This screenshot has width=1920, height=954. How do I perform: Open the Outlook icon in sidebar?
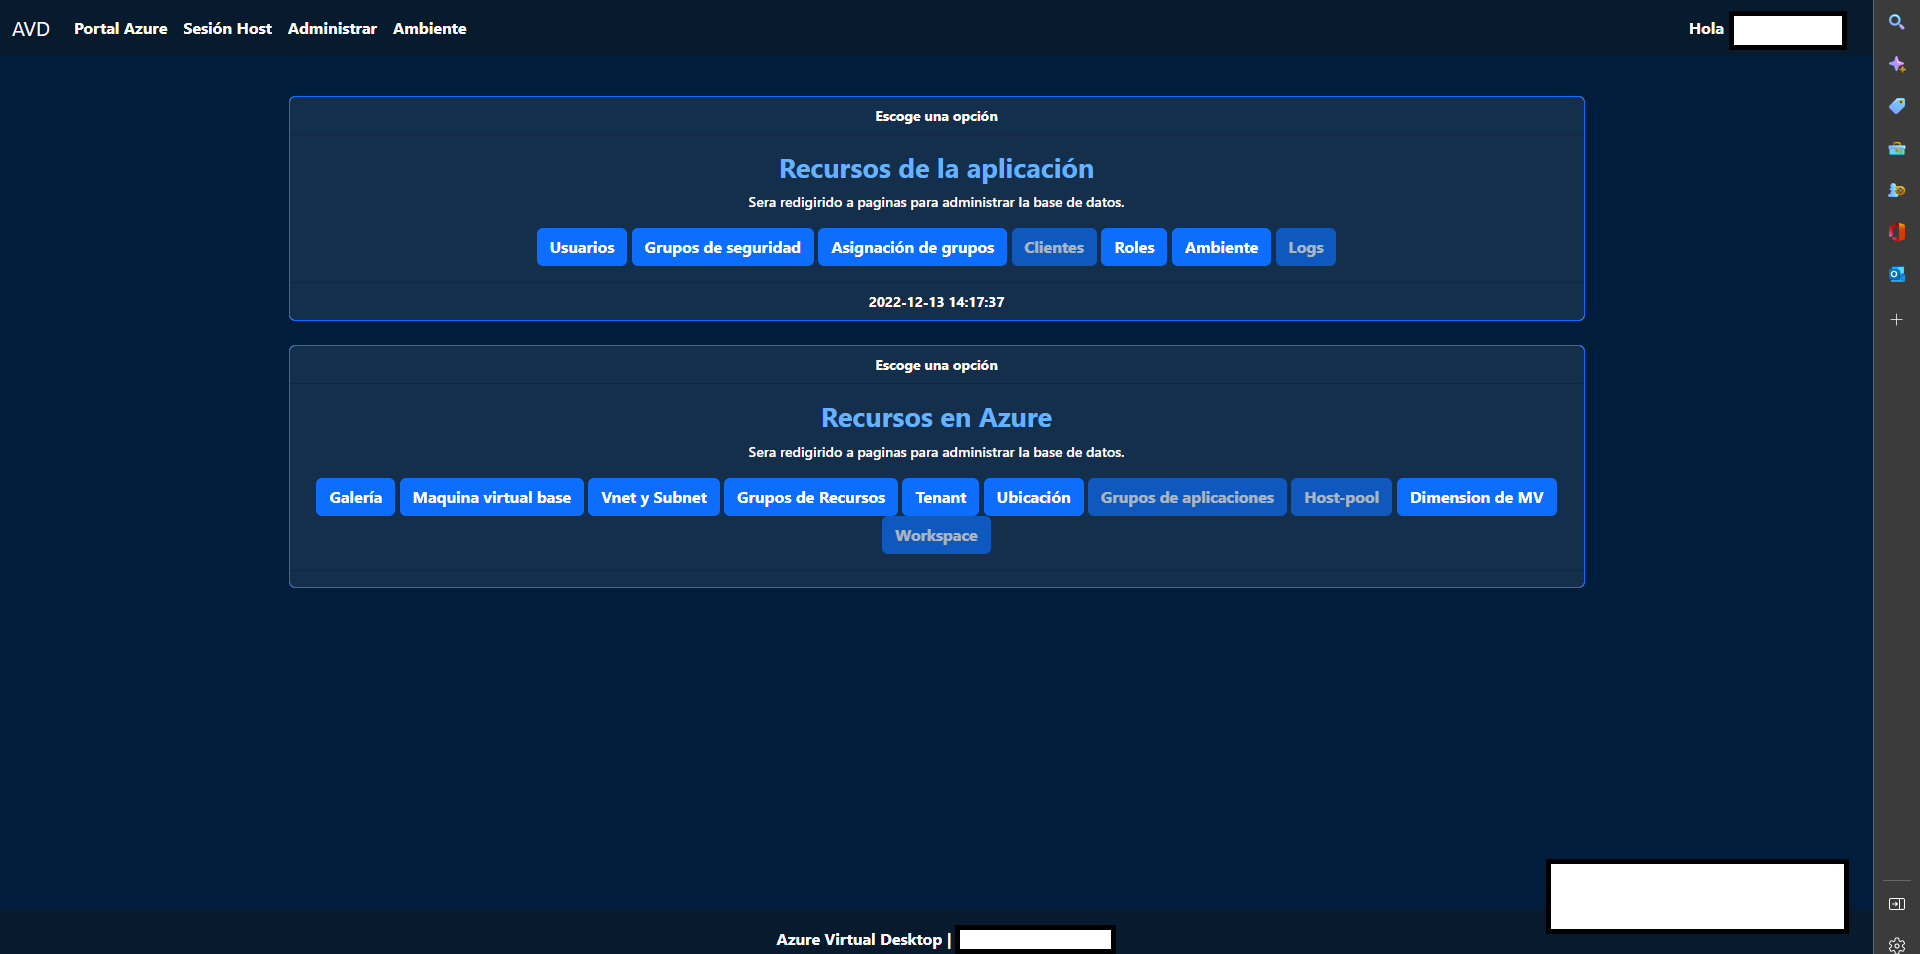[x=1896, y=274]
